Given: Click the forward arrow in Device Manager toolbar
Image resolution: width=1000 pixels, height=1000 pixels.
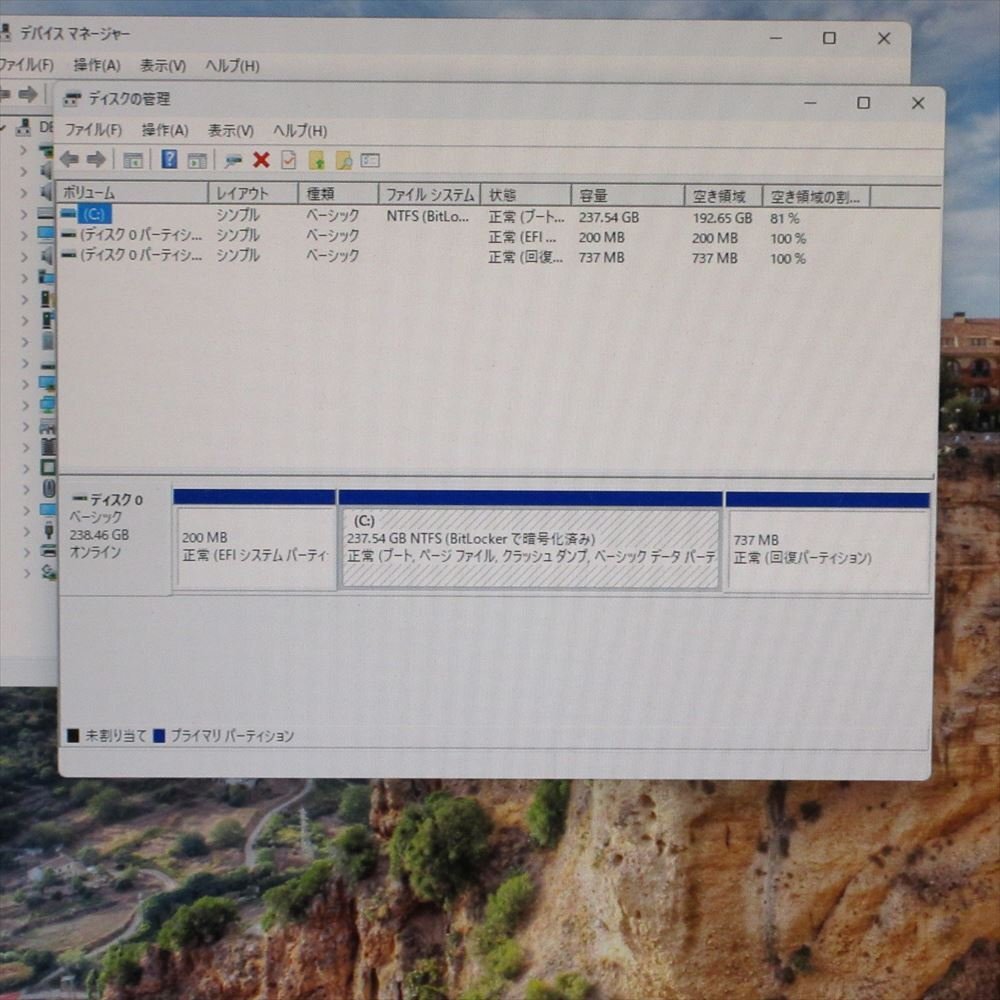Looking at the screenshot, I should 28,95.
